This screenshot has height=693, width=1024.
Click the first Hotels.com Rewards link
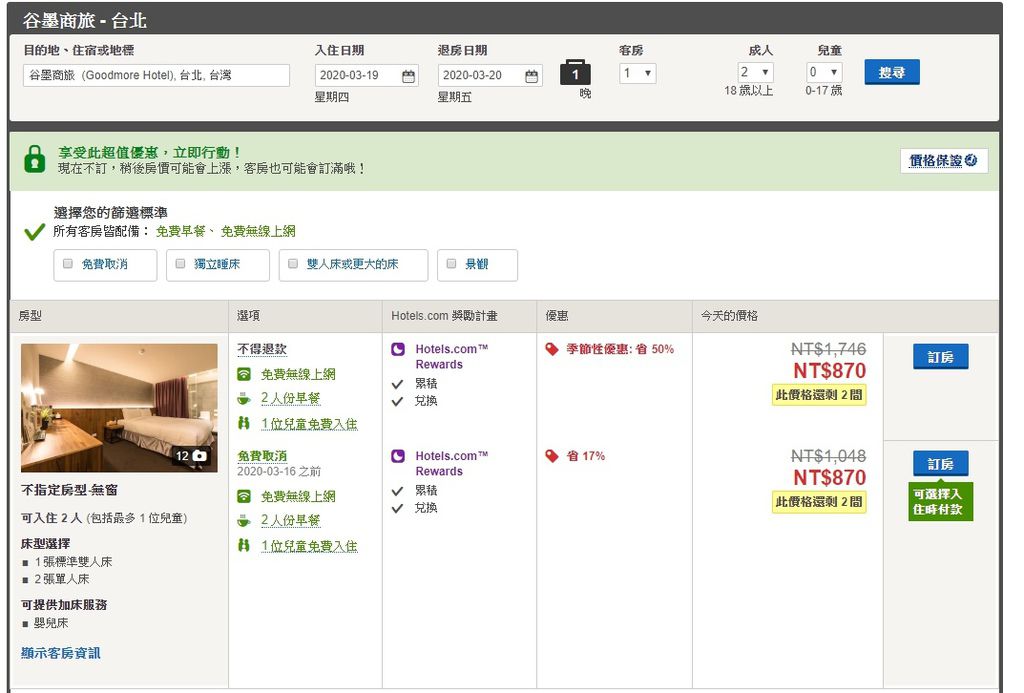click(x=452, y=357)
